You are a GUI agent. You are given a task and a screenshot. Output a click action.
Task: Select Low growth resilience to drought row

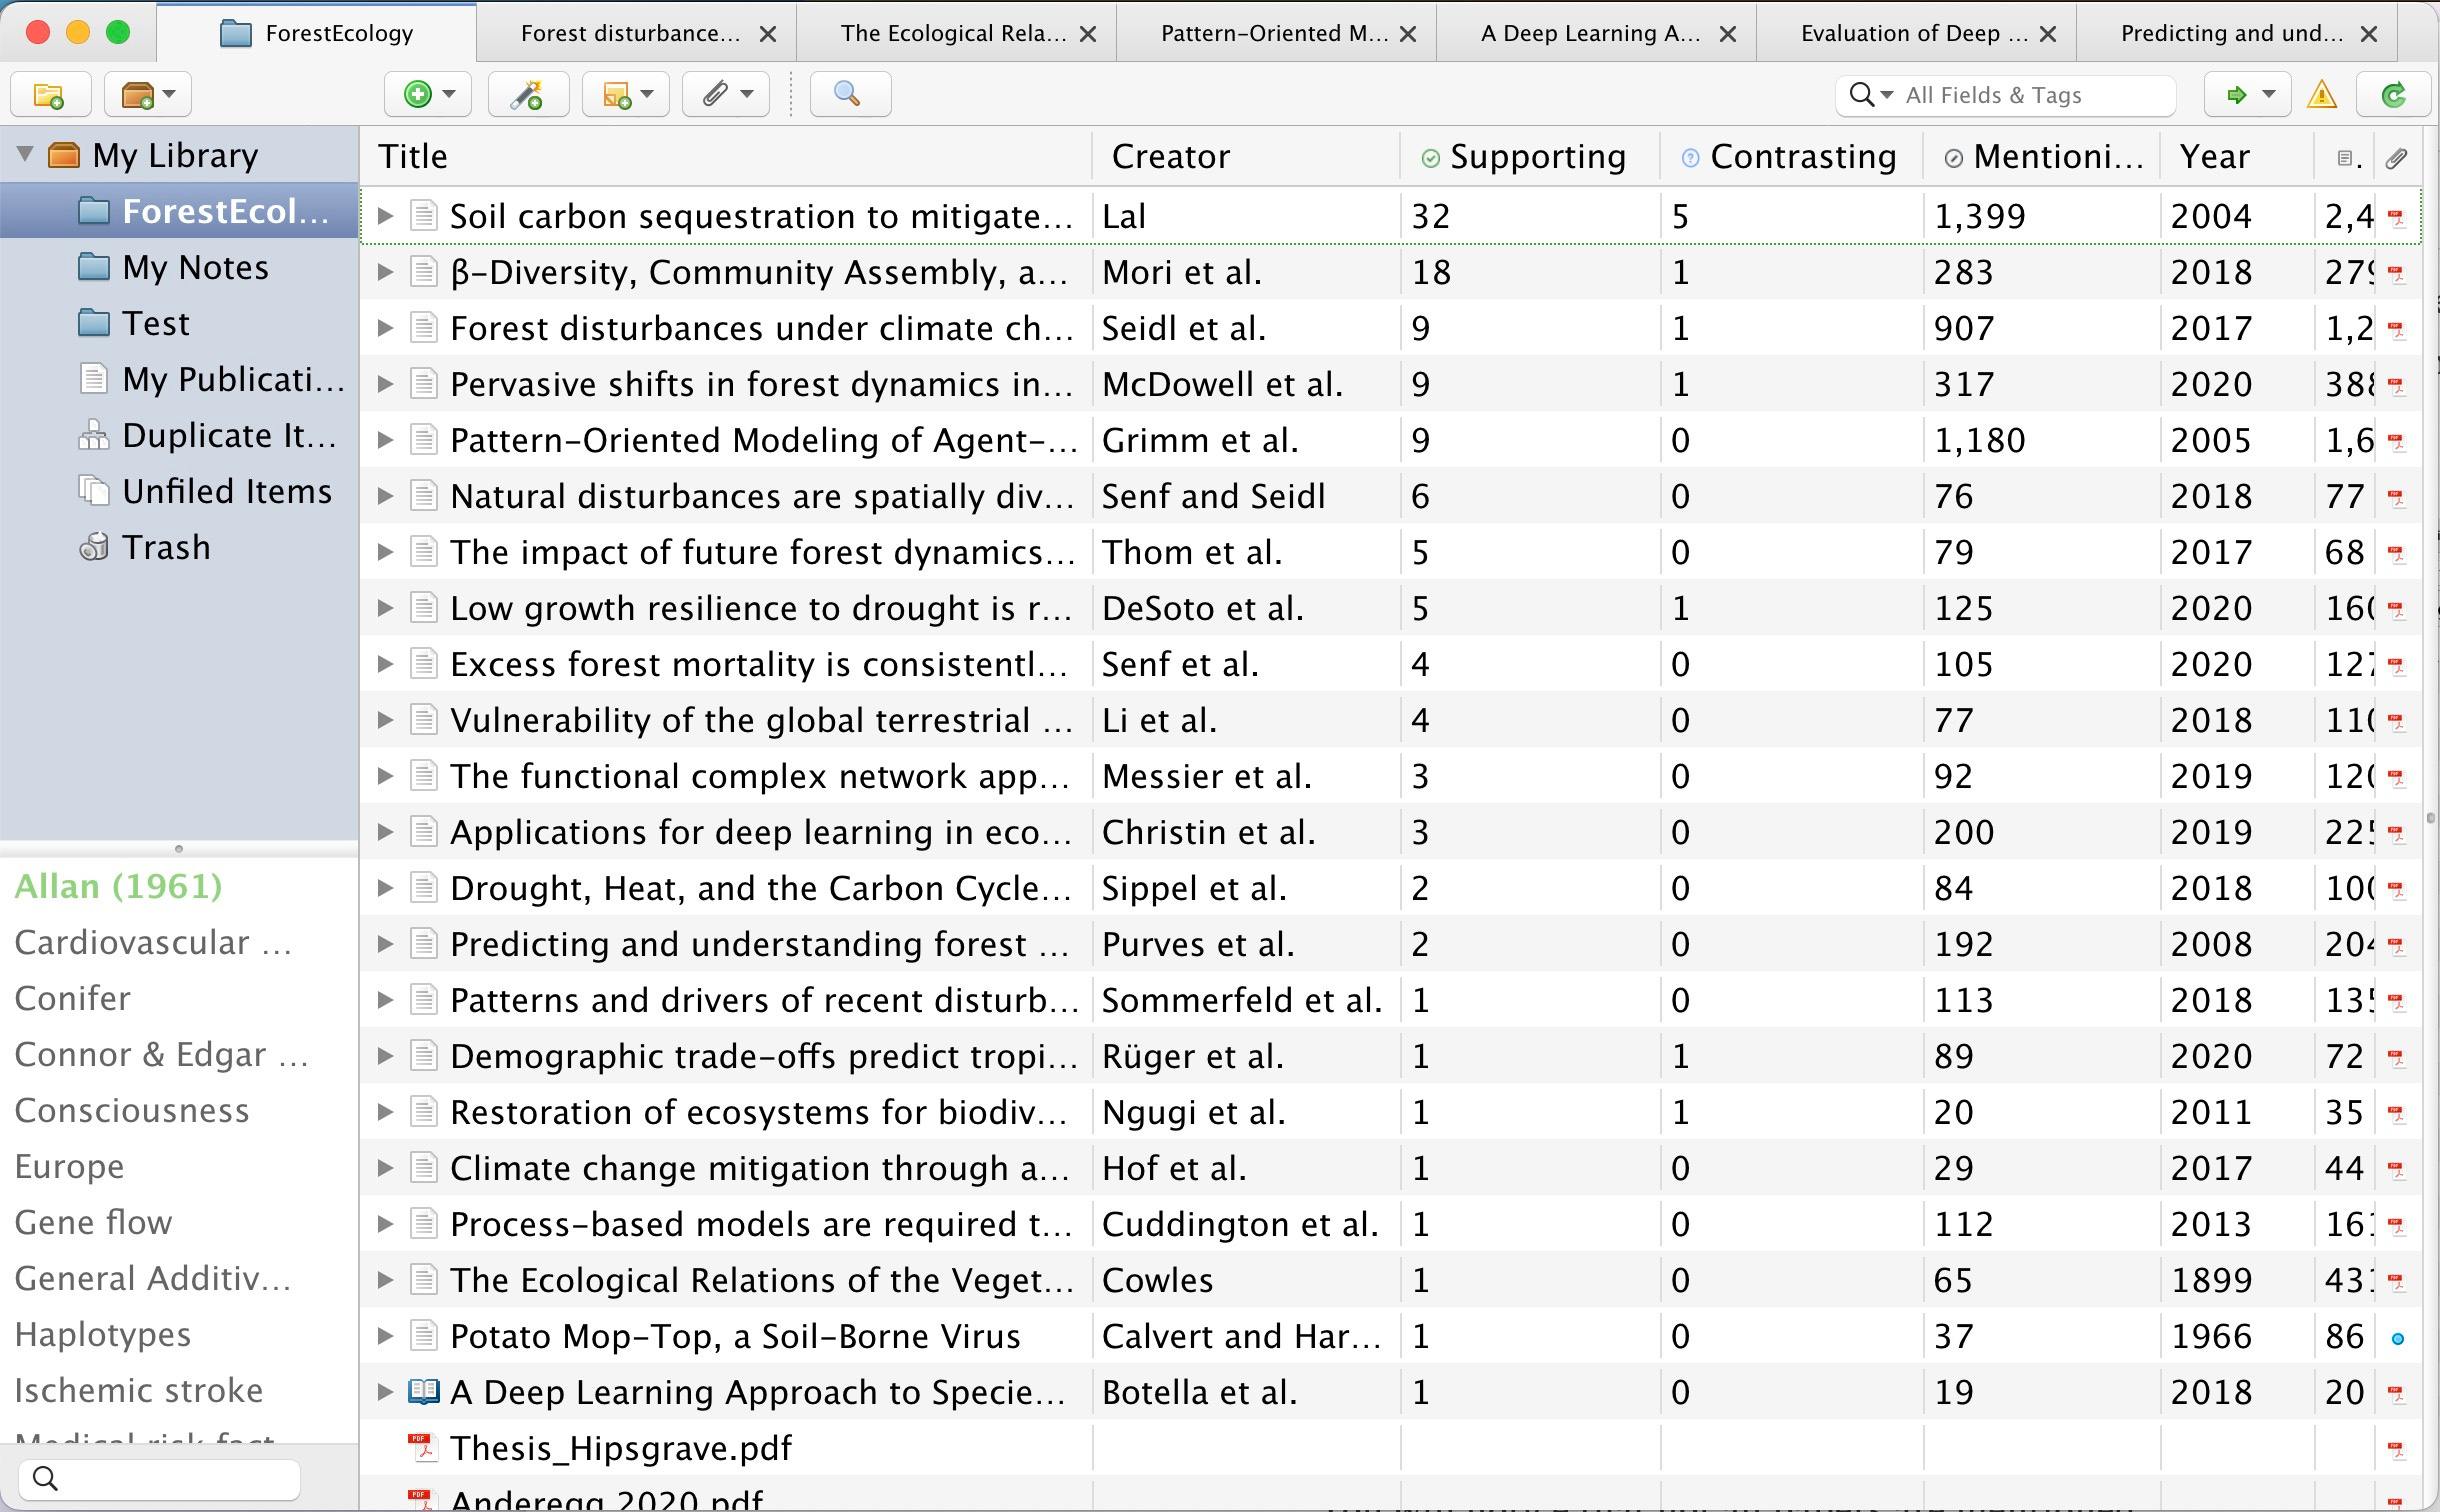pos(1390,608)
